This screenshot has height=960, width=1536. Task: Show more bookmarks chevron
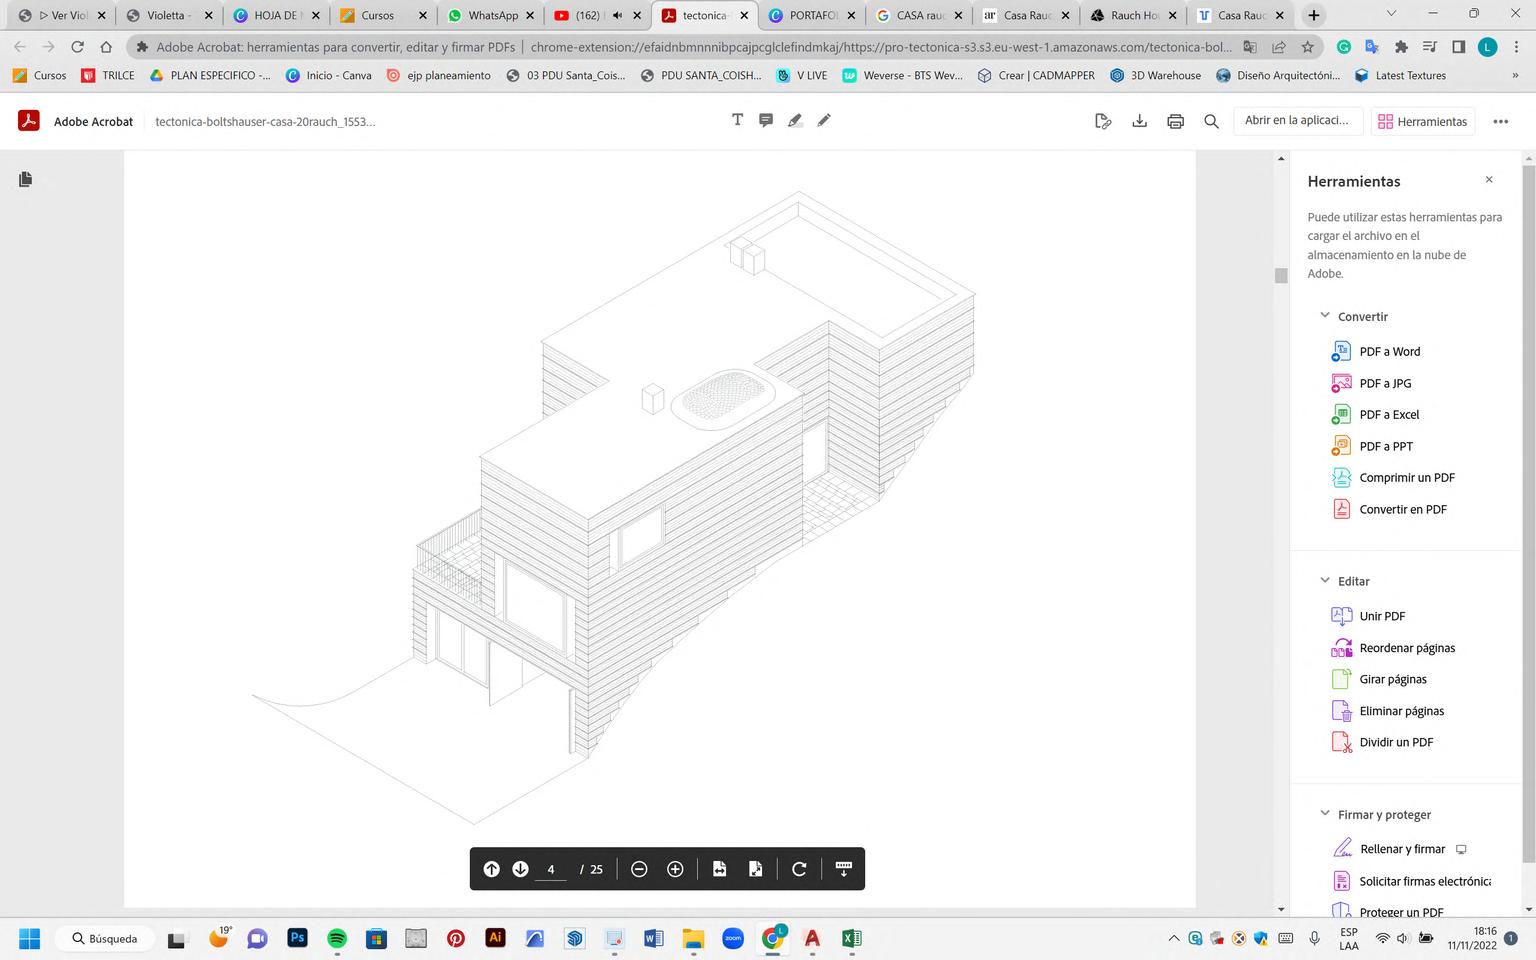click(1515, 75)
